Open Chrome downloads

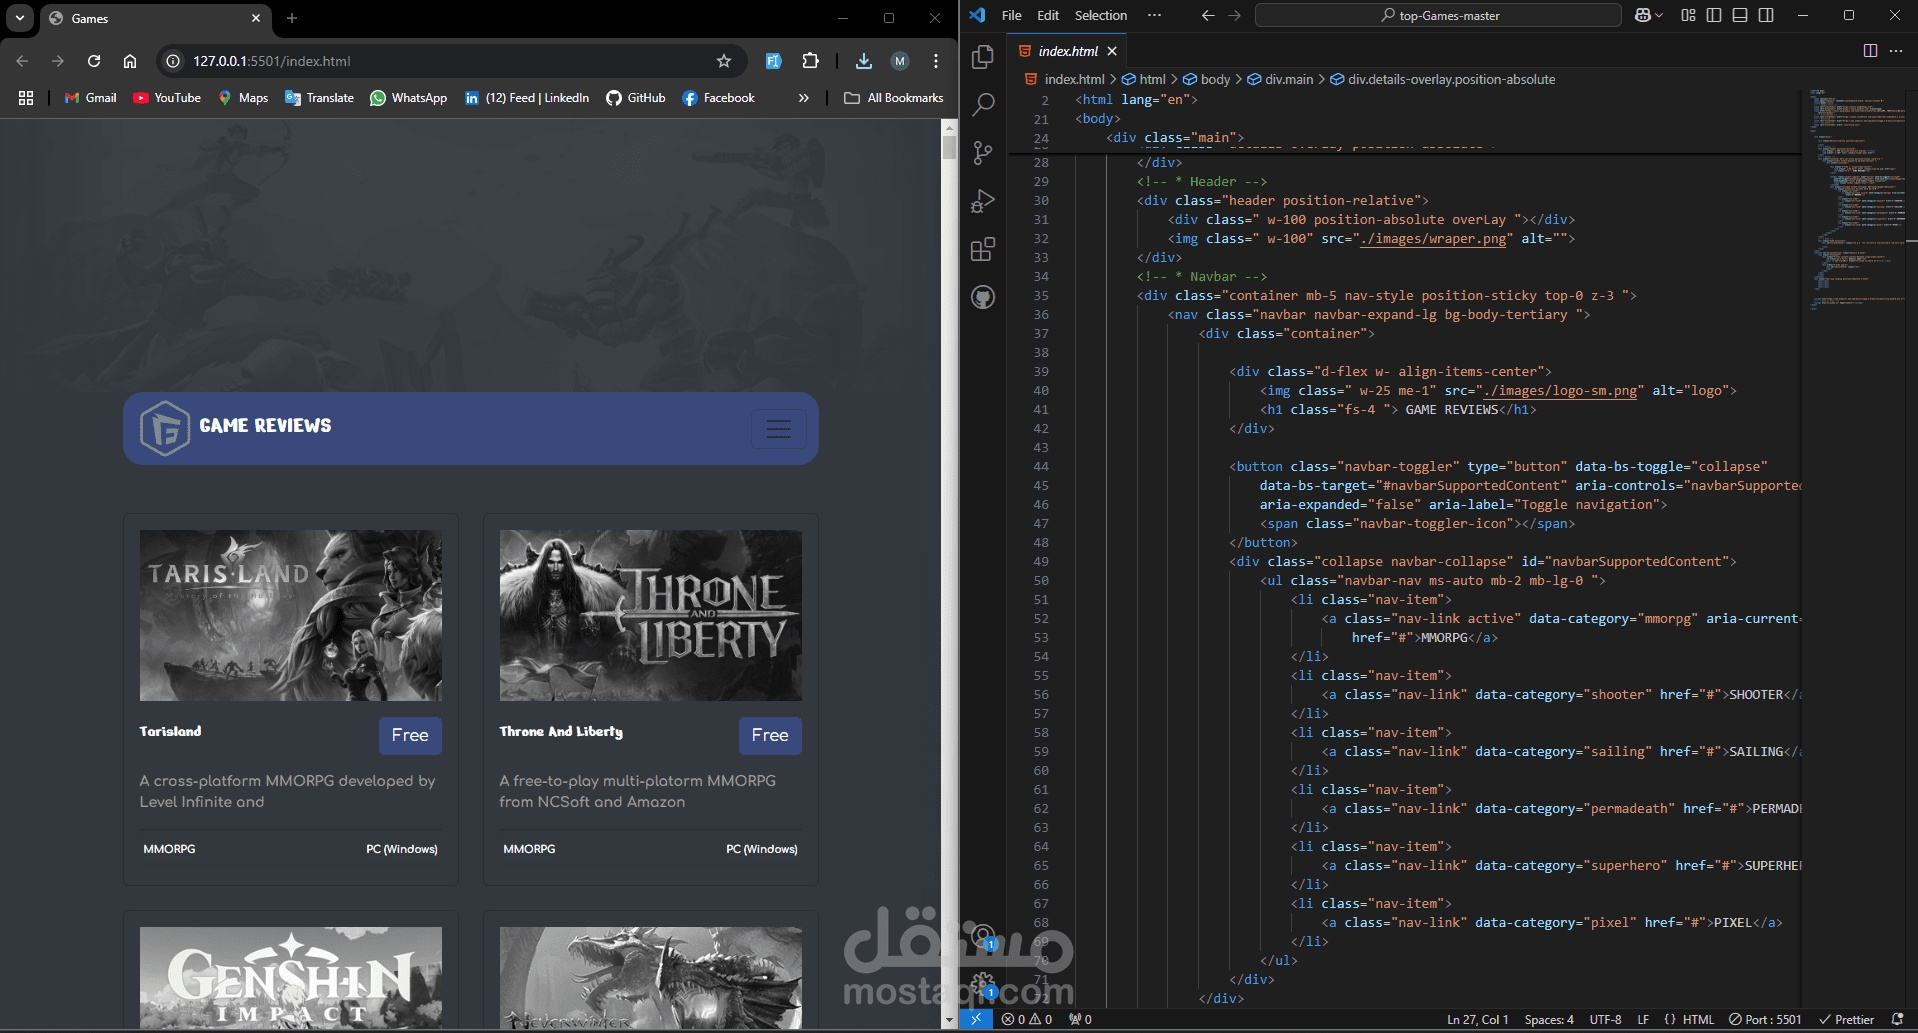click(x=864, y=61)
